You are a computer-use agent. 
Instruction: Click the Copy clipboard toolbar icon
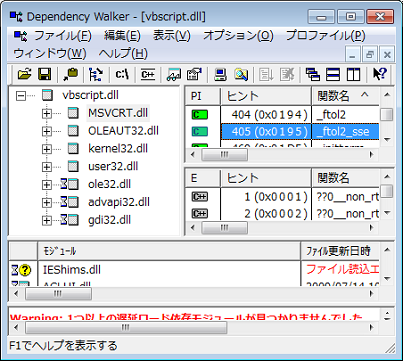(x=71, y=74)
